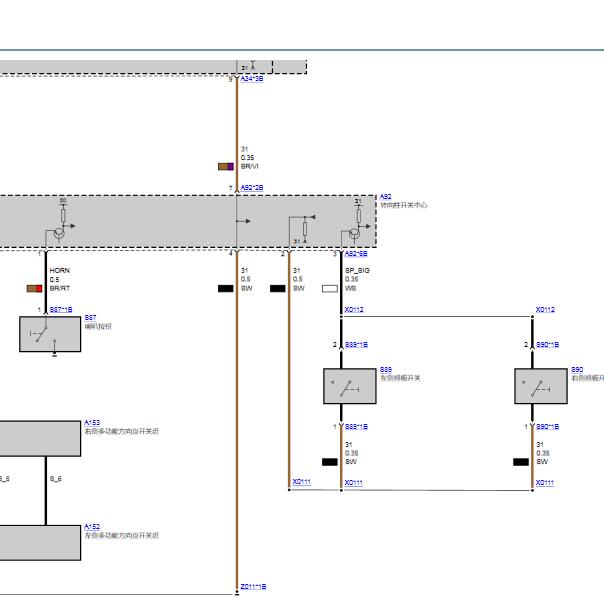Screen dimensions: 604x607
Task: Click the transistor symbol above pin 1 HORN
Action: (59, 233)
